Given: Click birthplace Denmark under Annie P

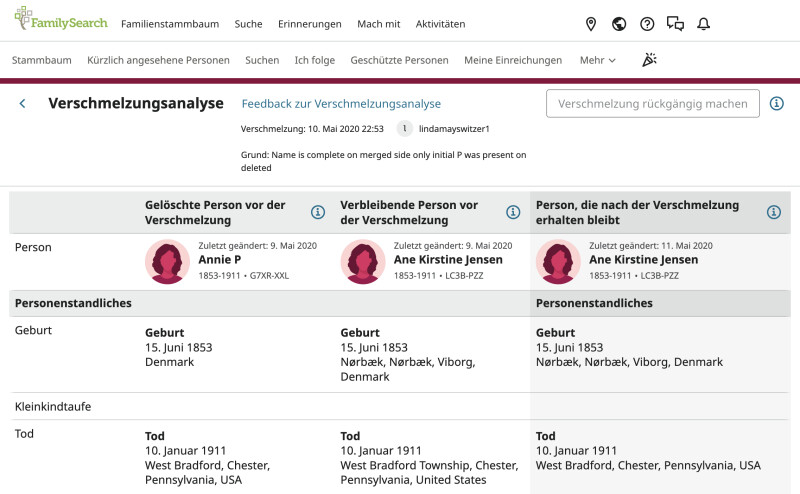Looking at the screenshot, I should pyautogui.click(x=169, y=362).
